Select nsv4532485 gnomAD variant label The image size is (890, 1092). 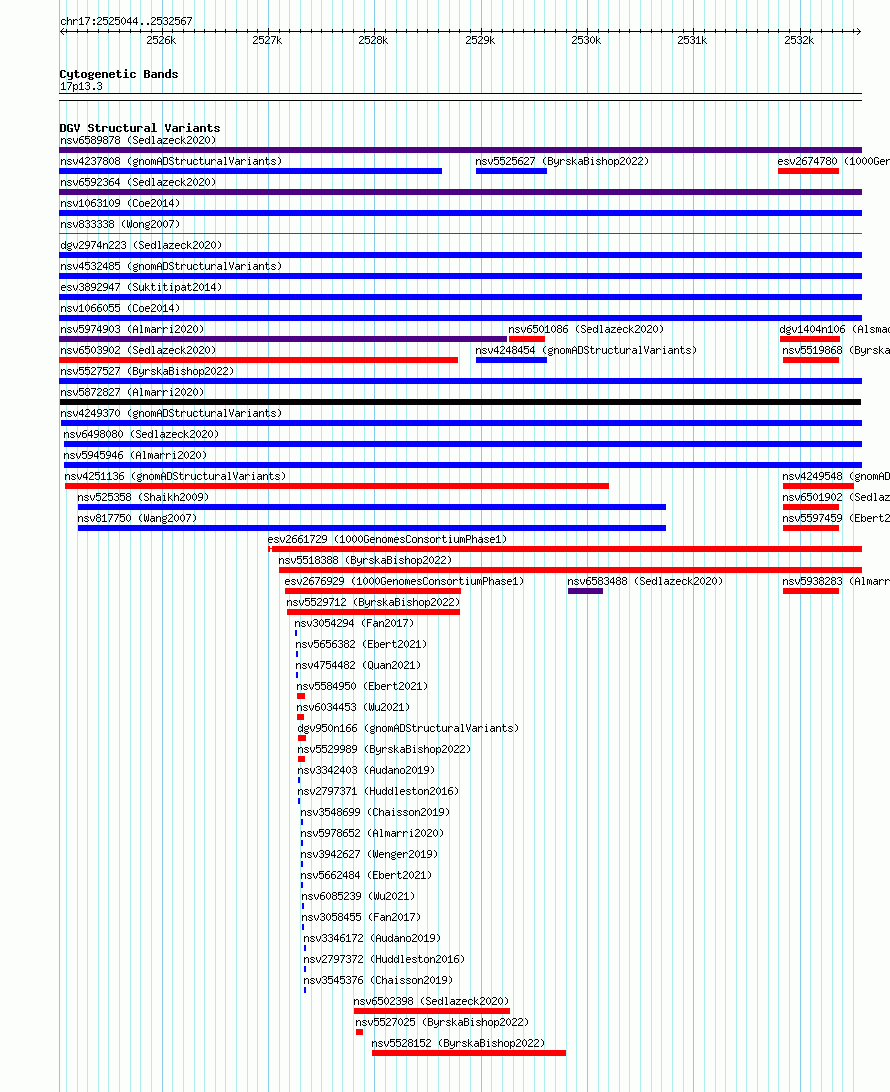tap(171, 266)
